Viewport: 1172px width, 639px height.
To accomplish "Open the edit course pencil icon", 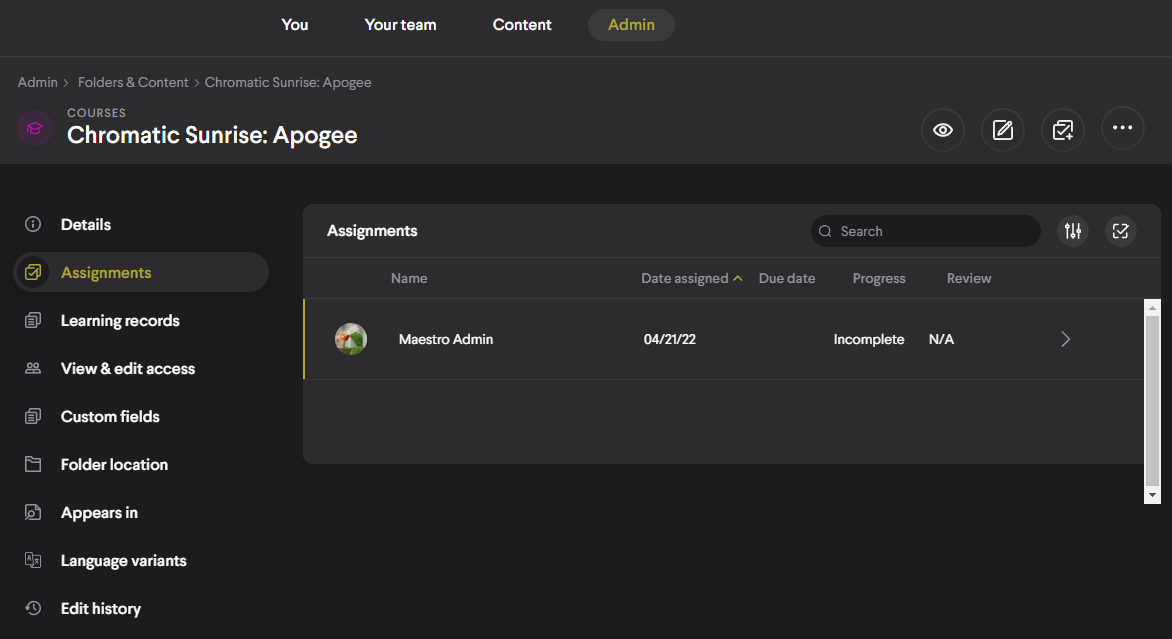I will [1002, 129].
